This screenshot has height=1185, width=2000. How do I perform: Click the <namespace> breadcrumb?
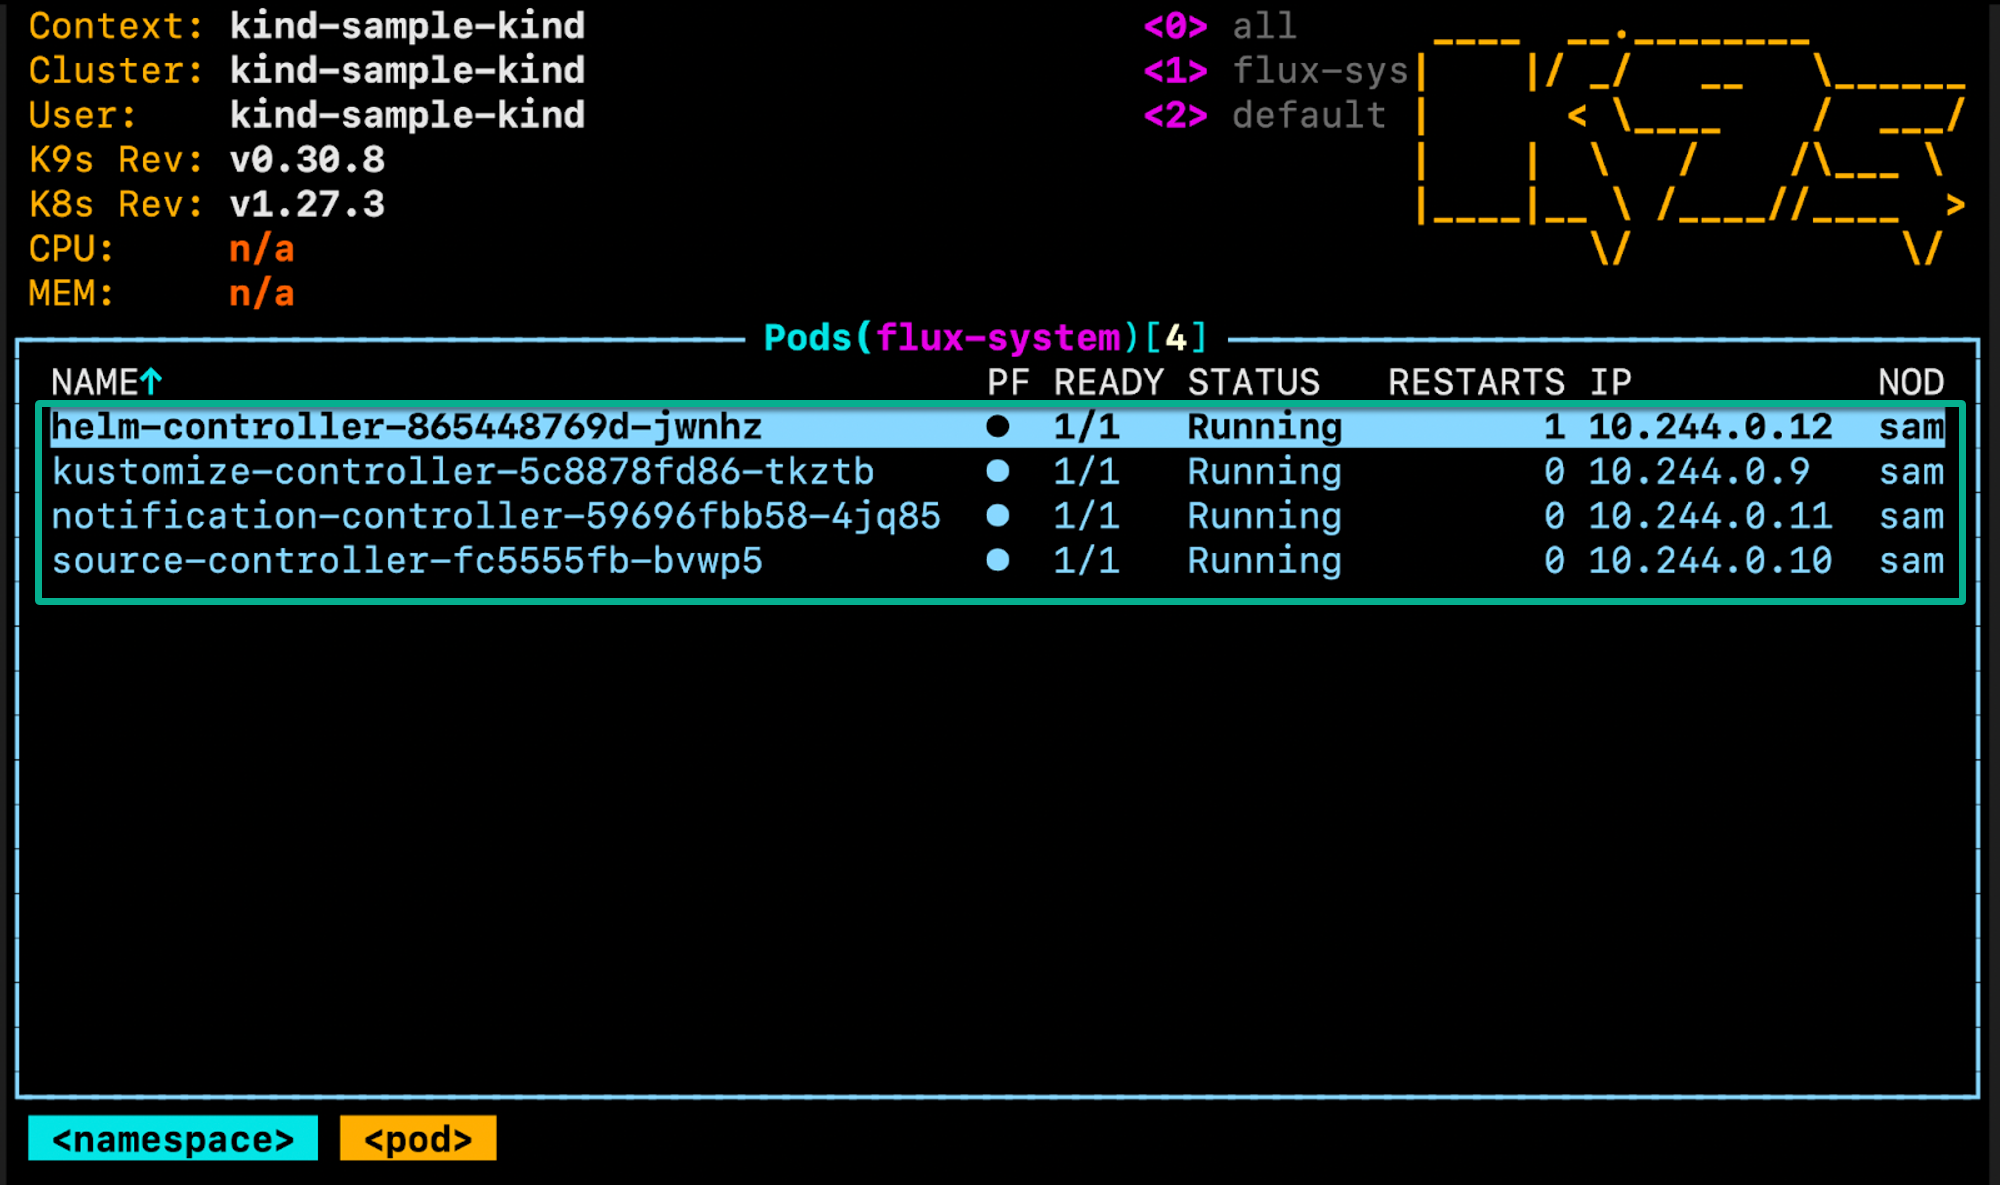[173, 1138]
